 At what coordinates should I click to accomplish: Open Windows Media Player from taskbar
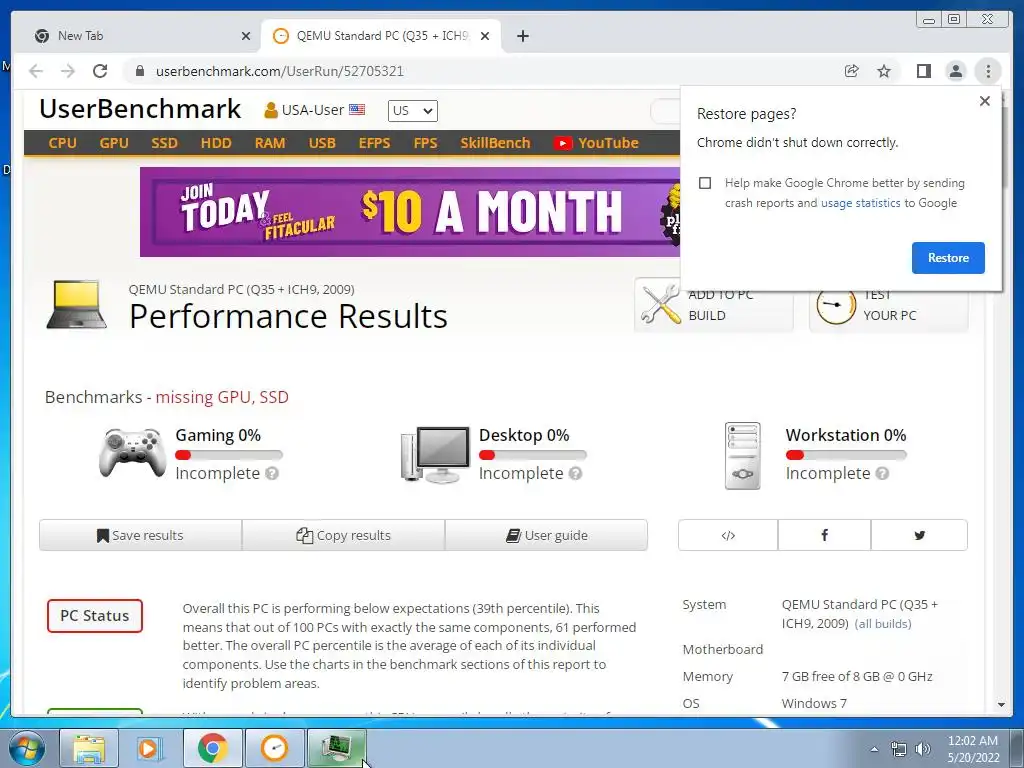point(150,748)
